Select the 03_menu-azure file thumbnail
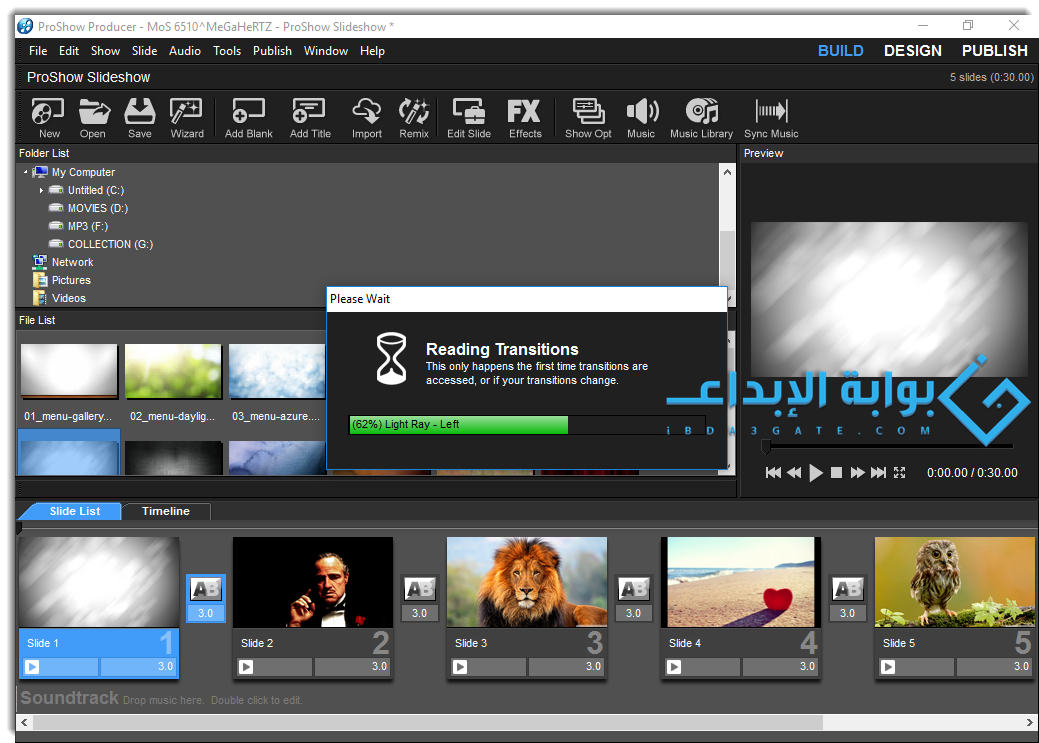Viewport: 1039px width, 743px height. coord(277,371)
